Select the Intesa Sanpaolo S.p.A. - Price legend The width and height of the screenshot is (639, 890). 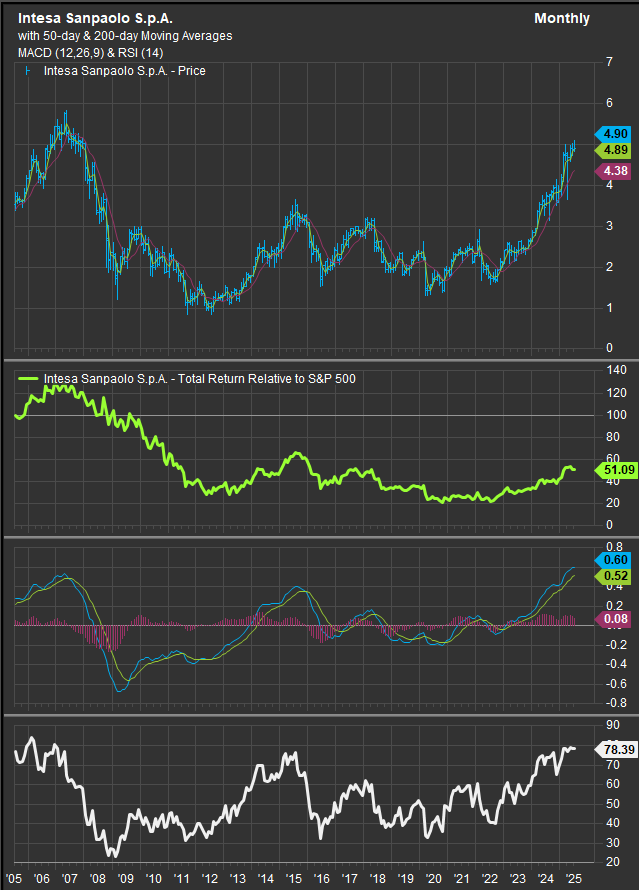point(124,71)
